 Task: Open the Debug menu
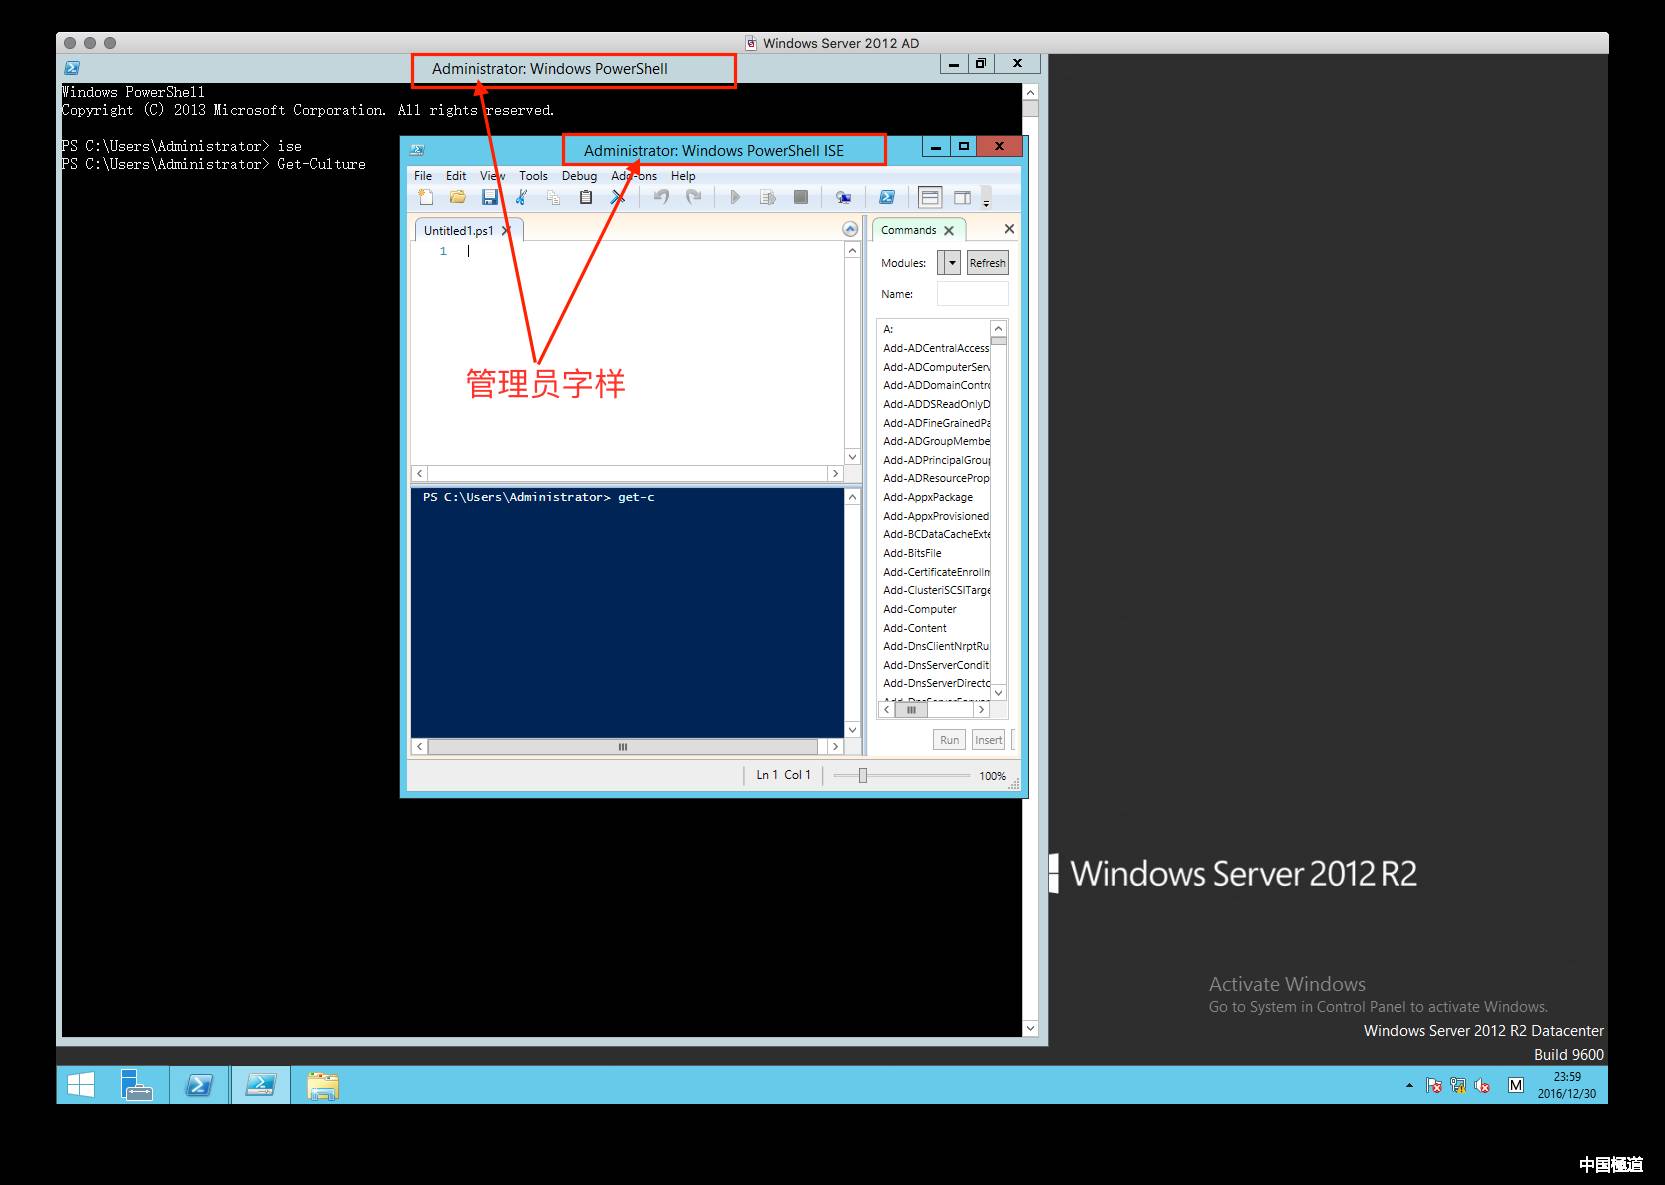tap(579, 176)
